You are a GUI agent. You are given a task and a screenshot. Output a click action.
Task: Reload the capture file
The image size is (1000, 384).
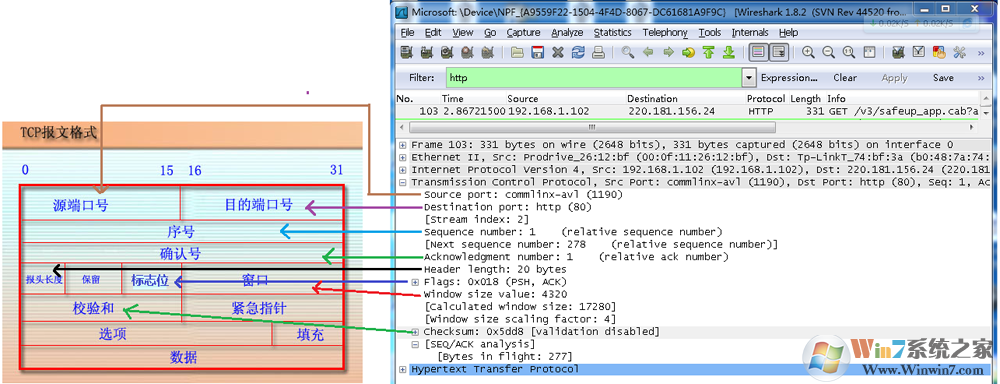tap(578, 53)
